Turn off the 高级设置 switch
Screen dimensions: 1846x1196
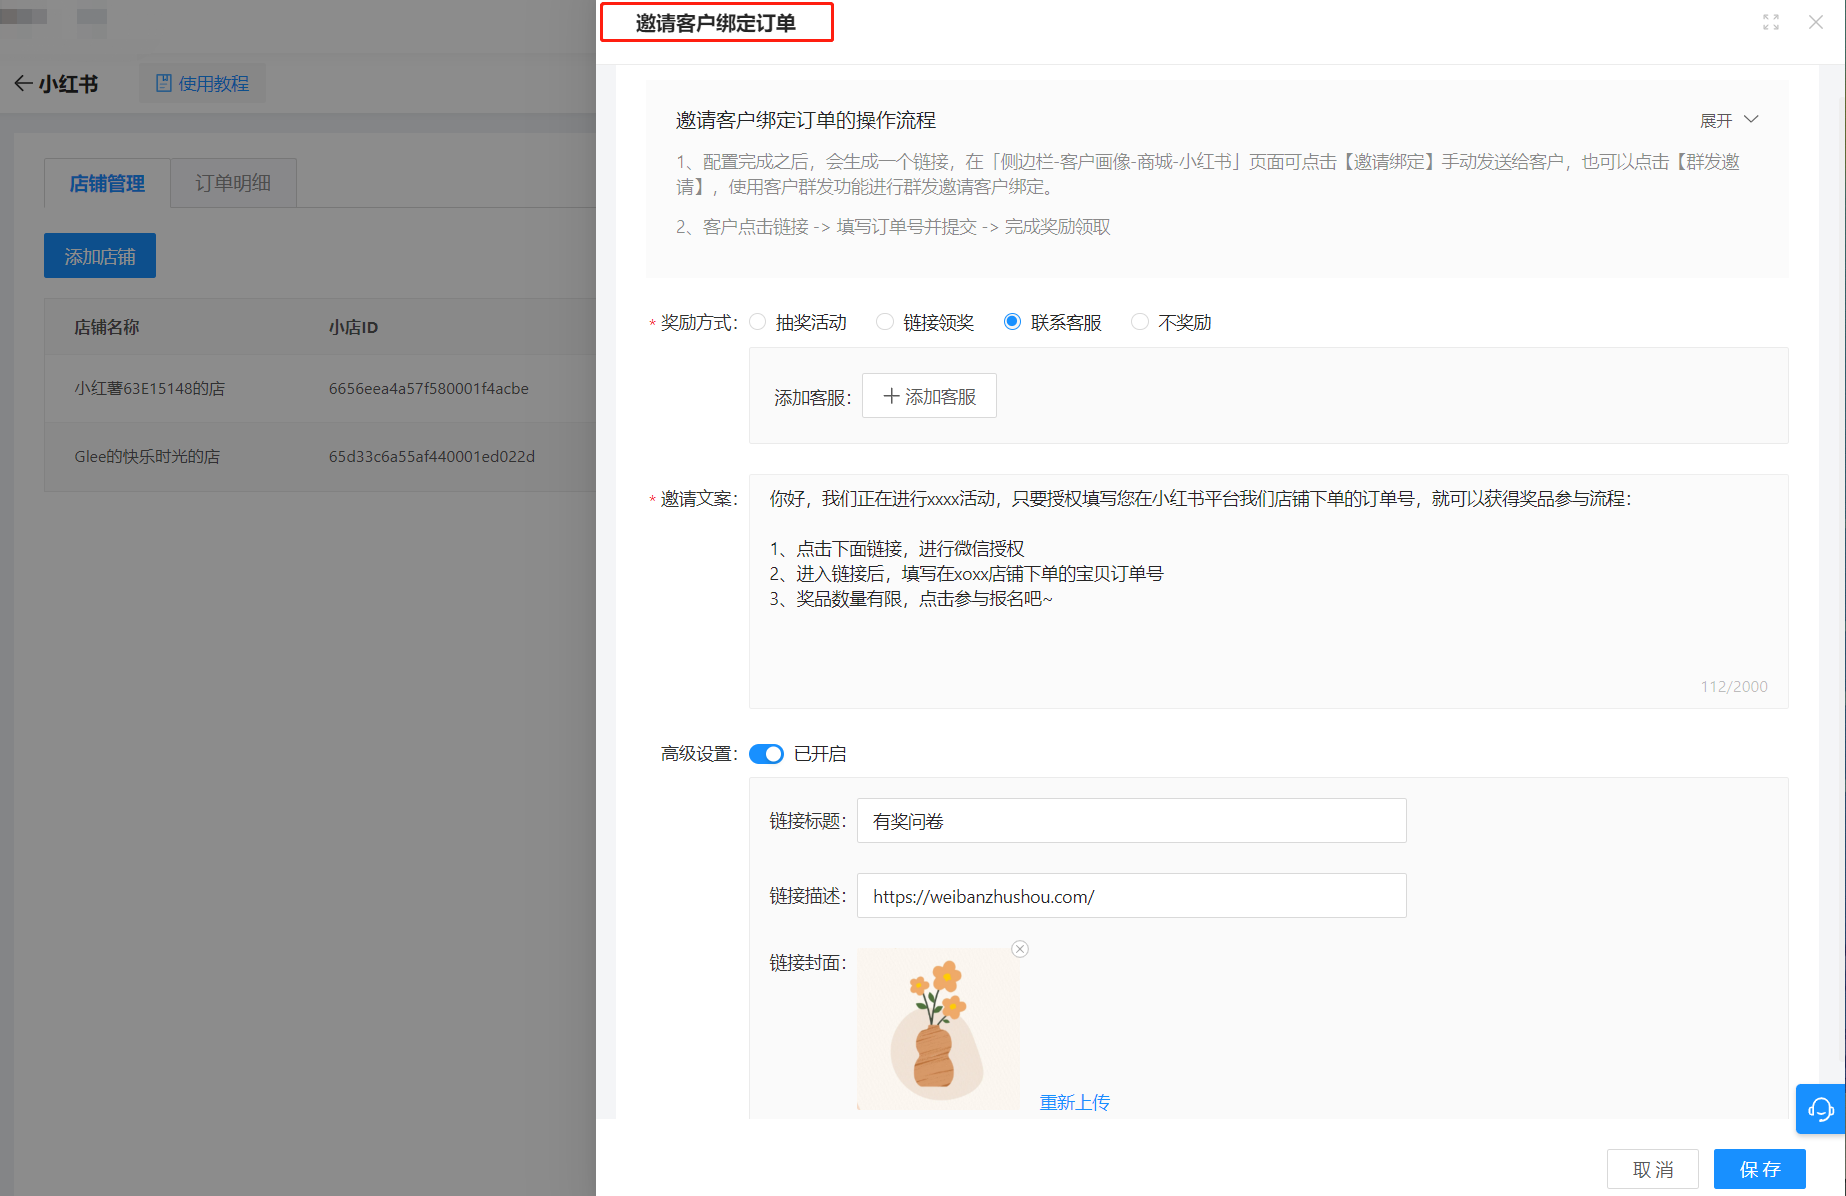click(766, 754)
